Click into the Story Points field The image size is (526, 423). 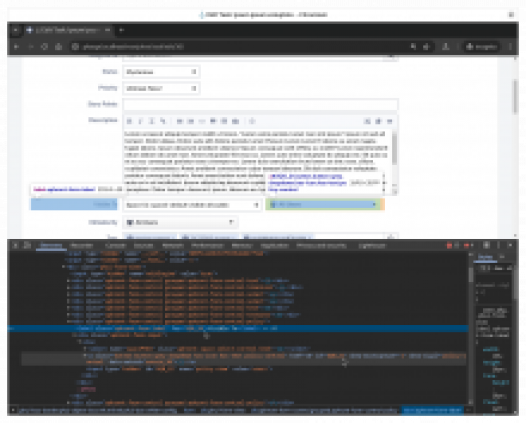(260, 104)
